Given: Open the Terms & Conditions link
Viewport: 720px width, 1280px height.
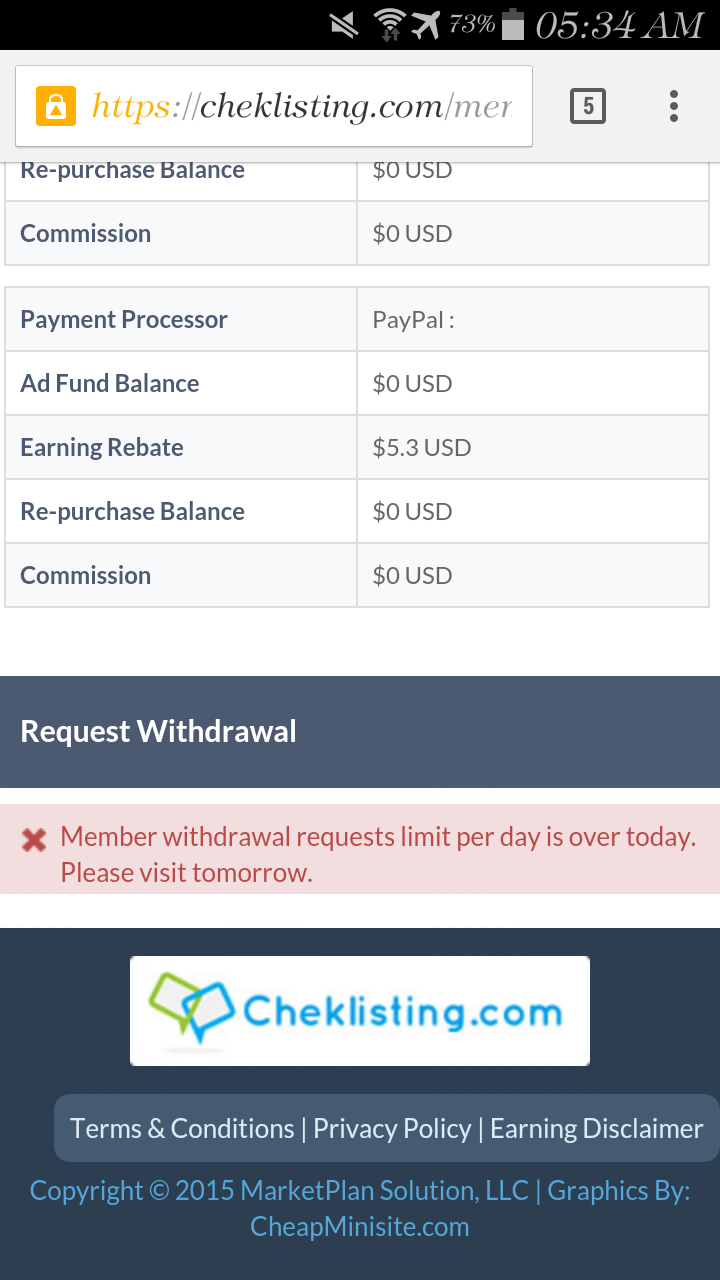Looking at the screenshot, I should [x=182, y=1129].
